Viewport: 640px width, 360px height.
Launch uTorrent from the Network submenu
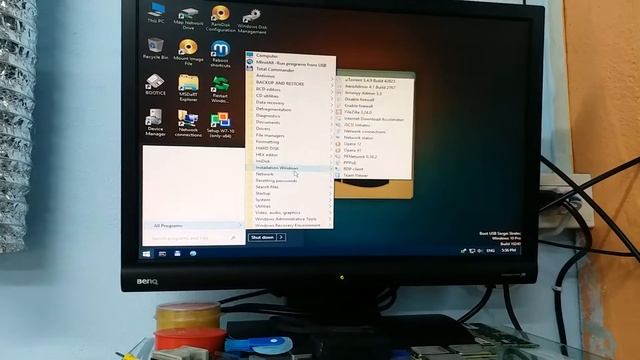373,81
